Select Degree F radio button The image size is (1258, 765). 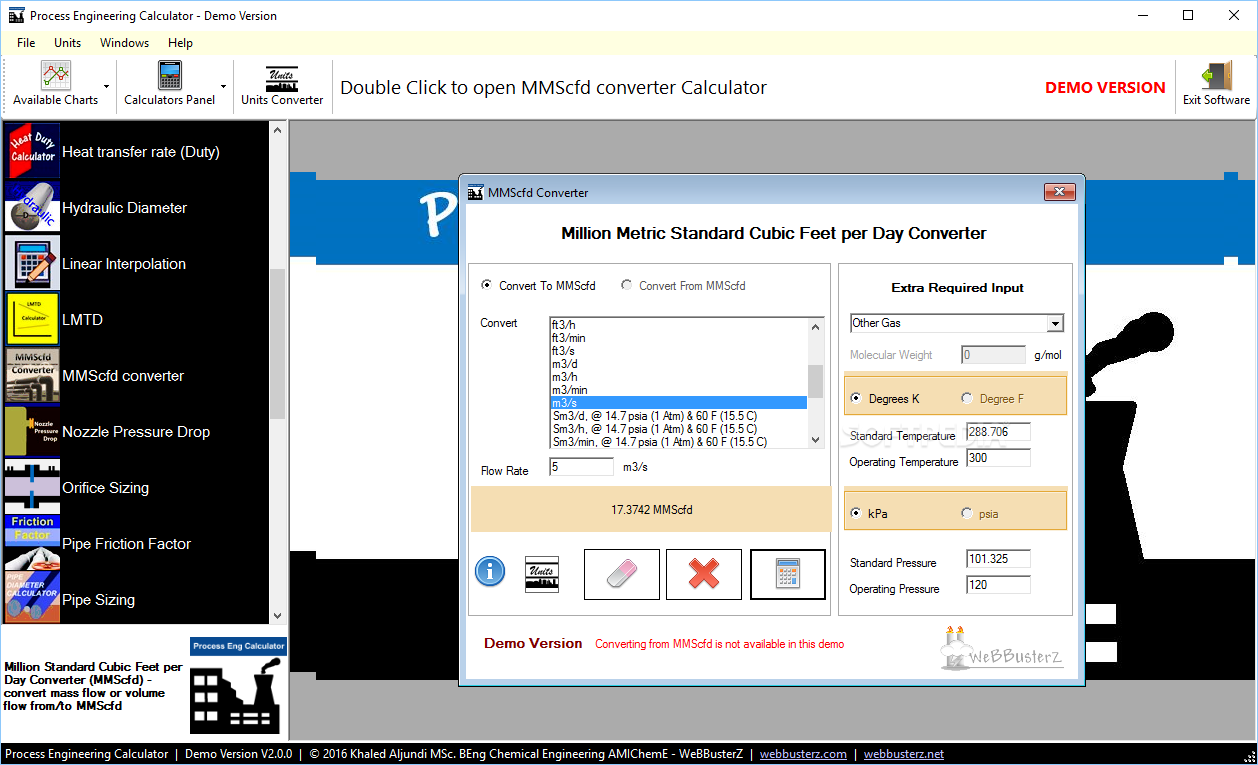coord(967,398)
